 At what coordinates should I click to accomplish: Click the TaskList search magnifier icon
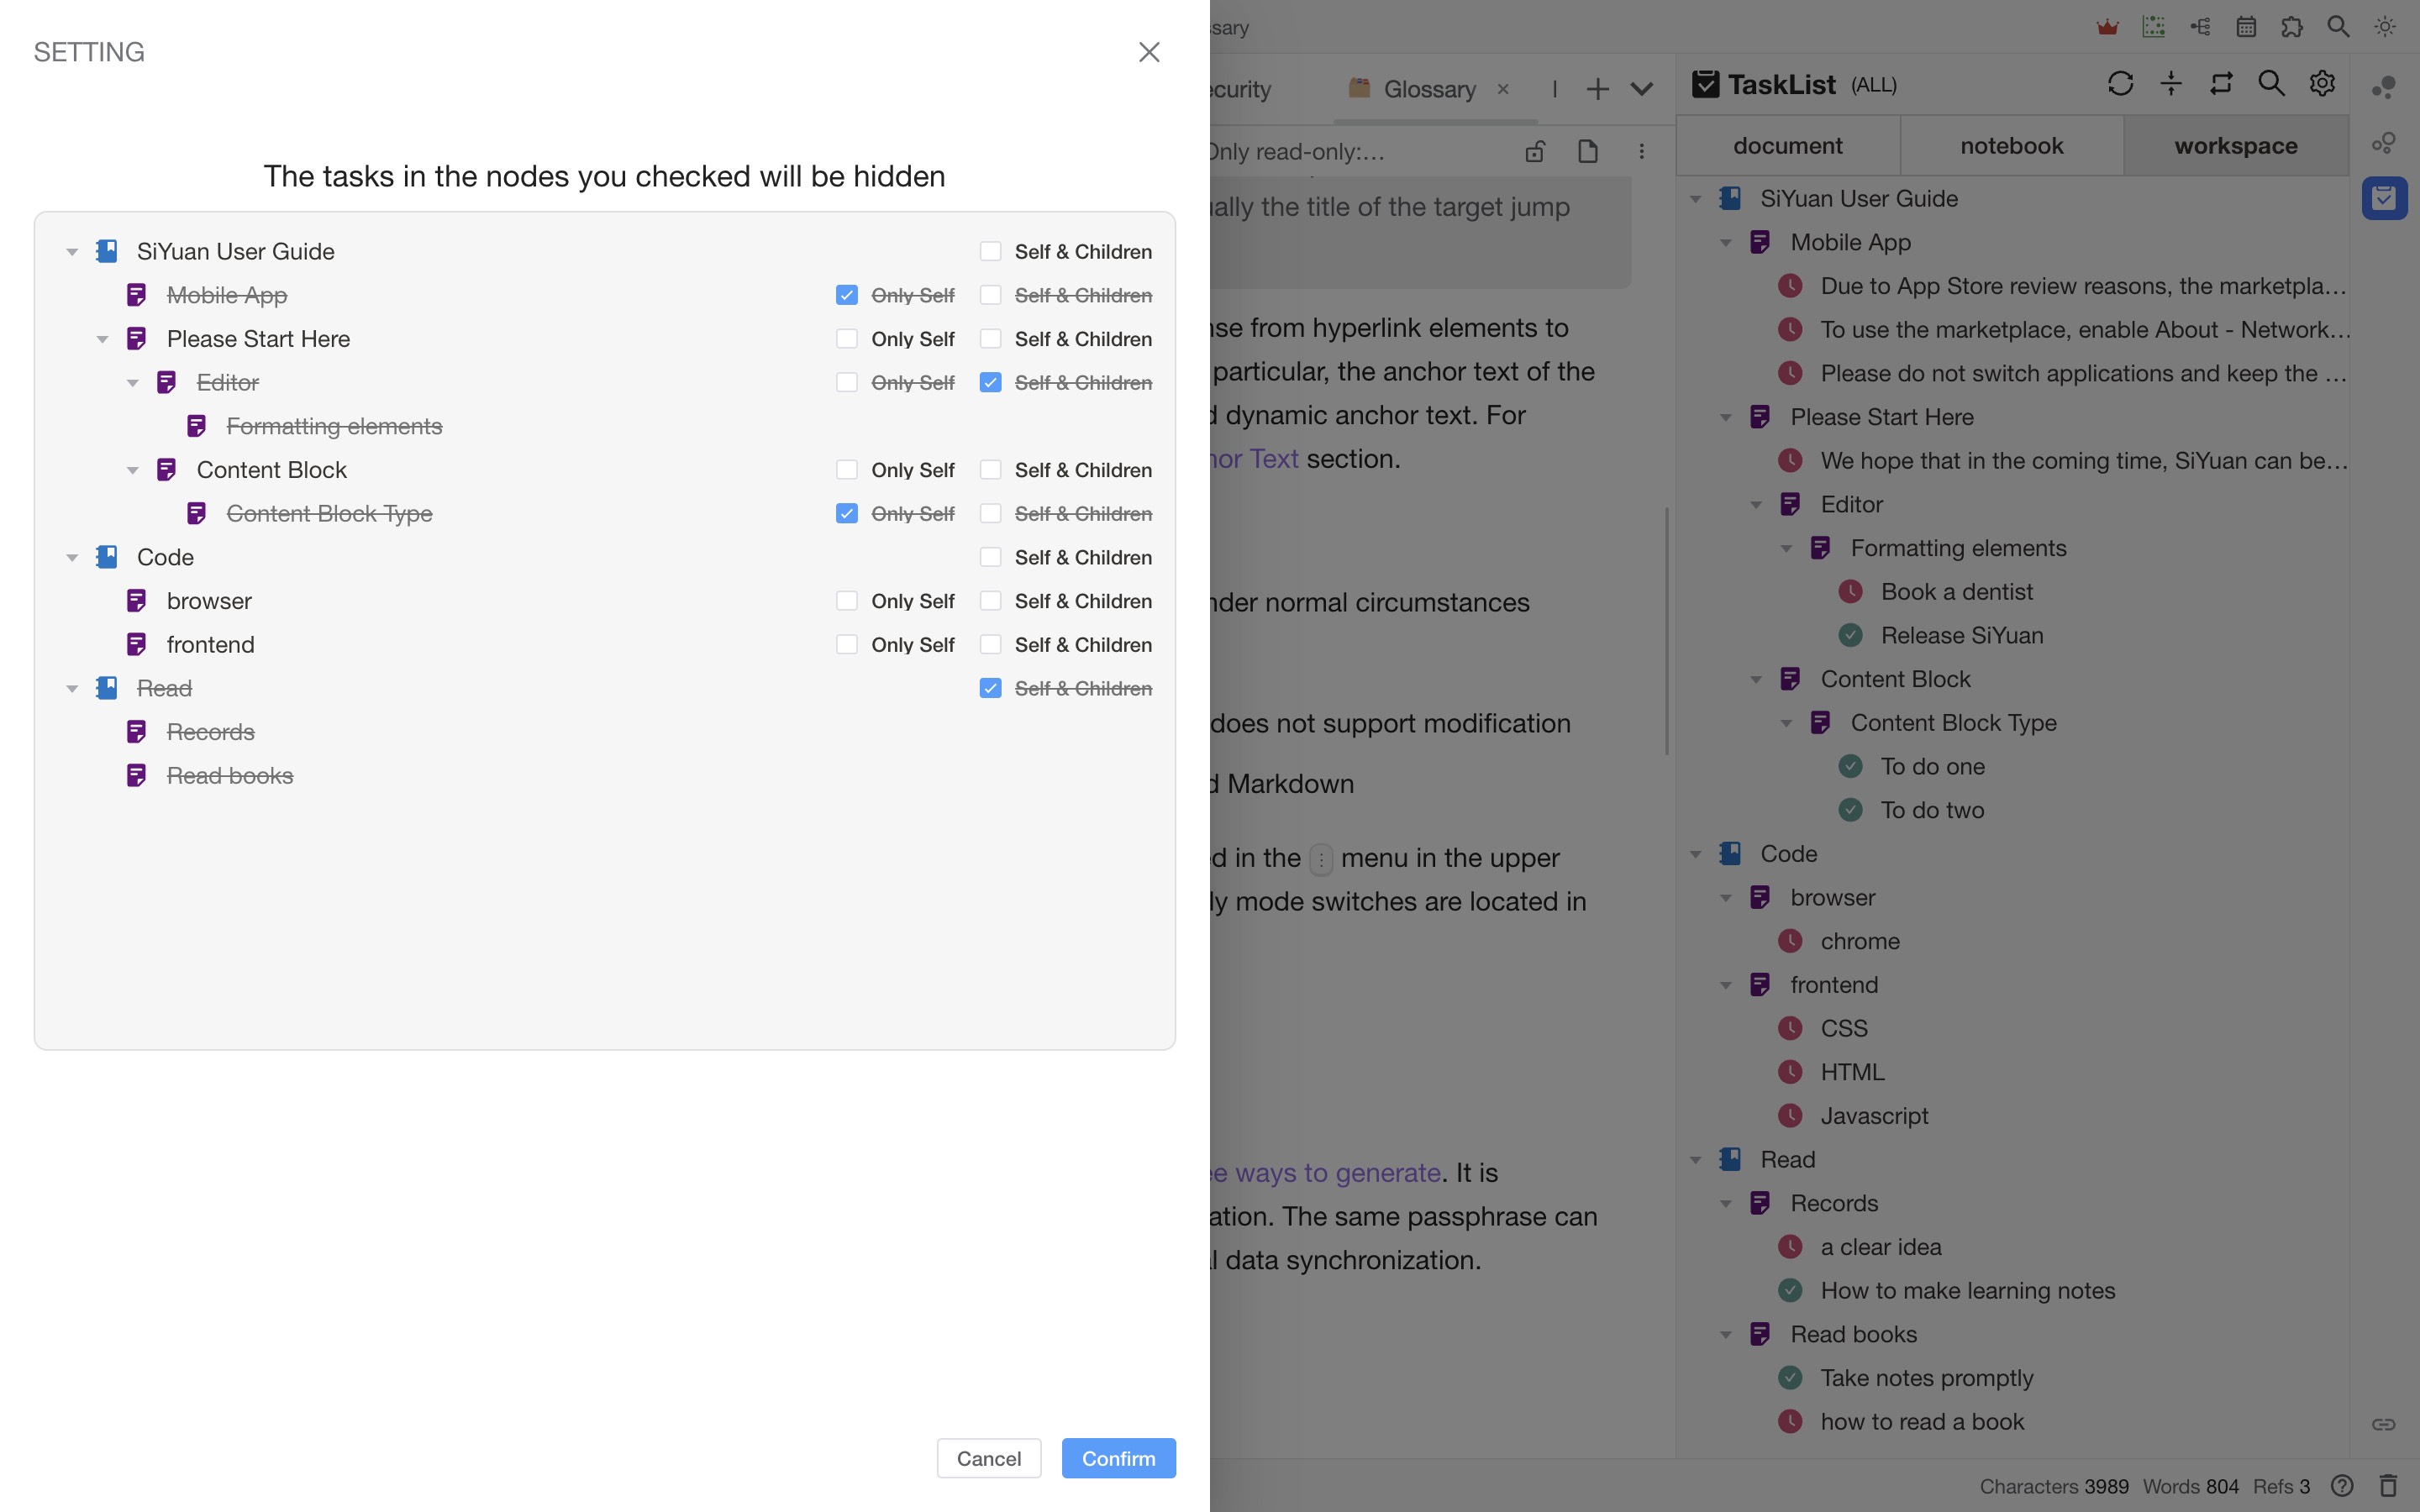2271,84
